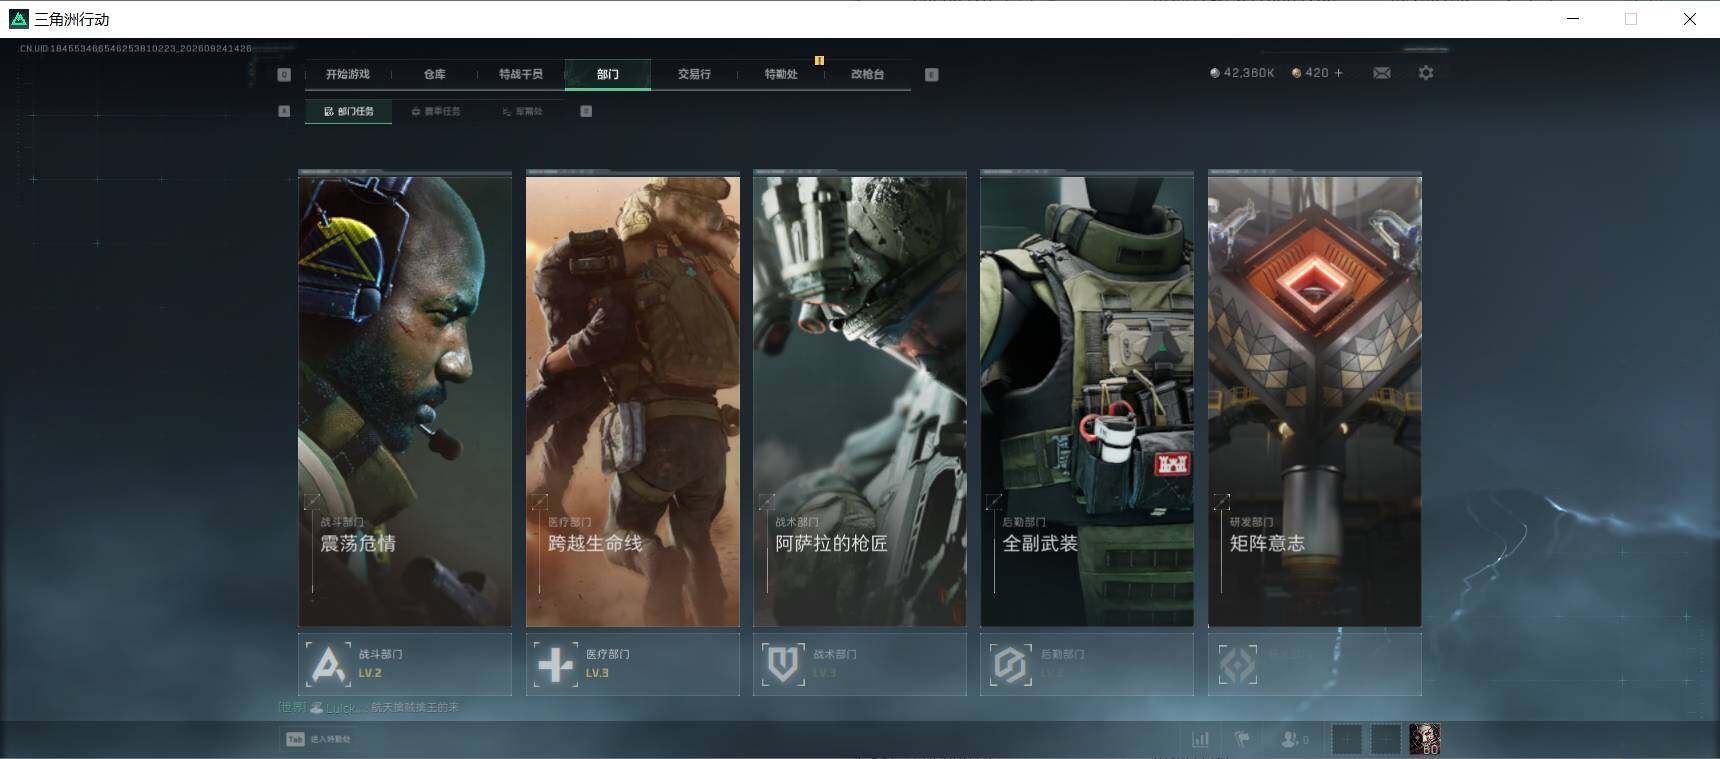1720x759 pixels.
Task: Open the statistics bar chart icon
Action: [x=1200, y=739]
